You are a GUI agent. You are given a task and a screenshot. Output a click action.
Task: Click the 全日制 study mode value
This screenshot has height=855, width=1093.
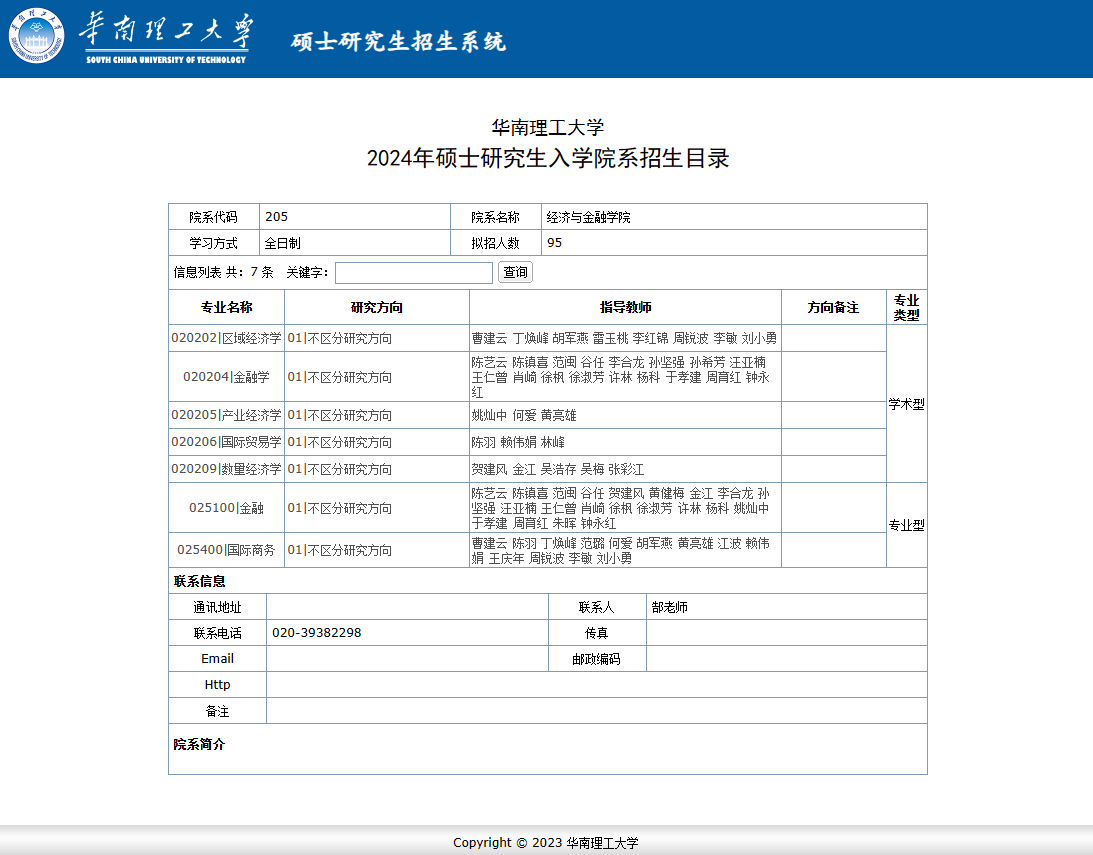282,243
